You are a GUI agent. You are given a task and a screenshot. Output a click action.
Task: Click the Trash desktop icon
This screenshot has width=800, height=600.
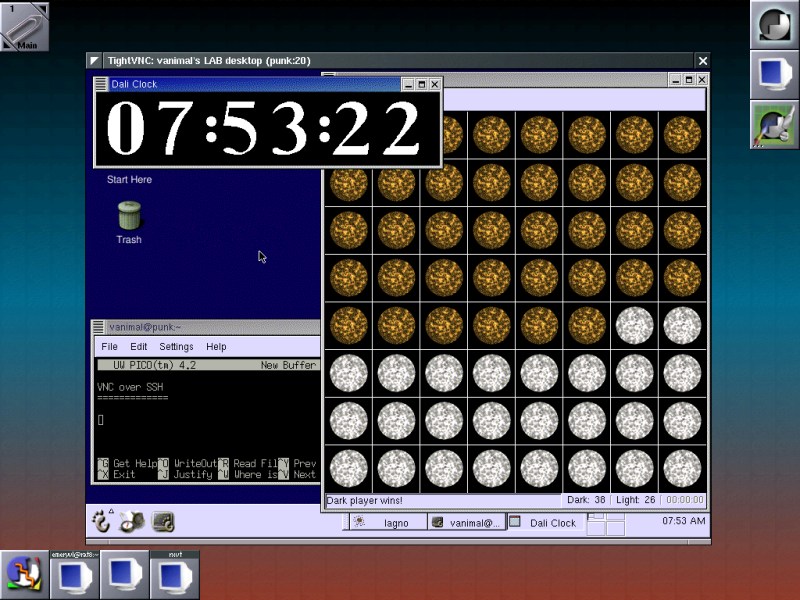click(x=129, y=215)
